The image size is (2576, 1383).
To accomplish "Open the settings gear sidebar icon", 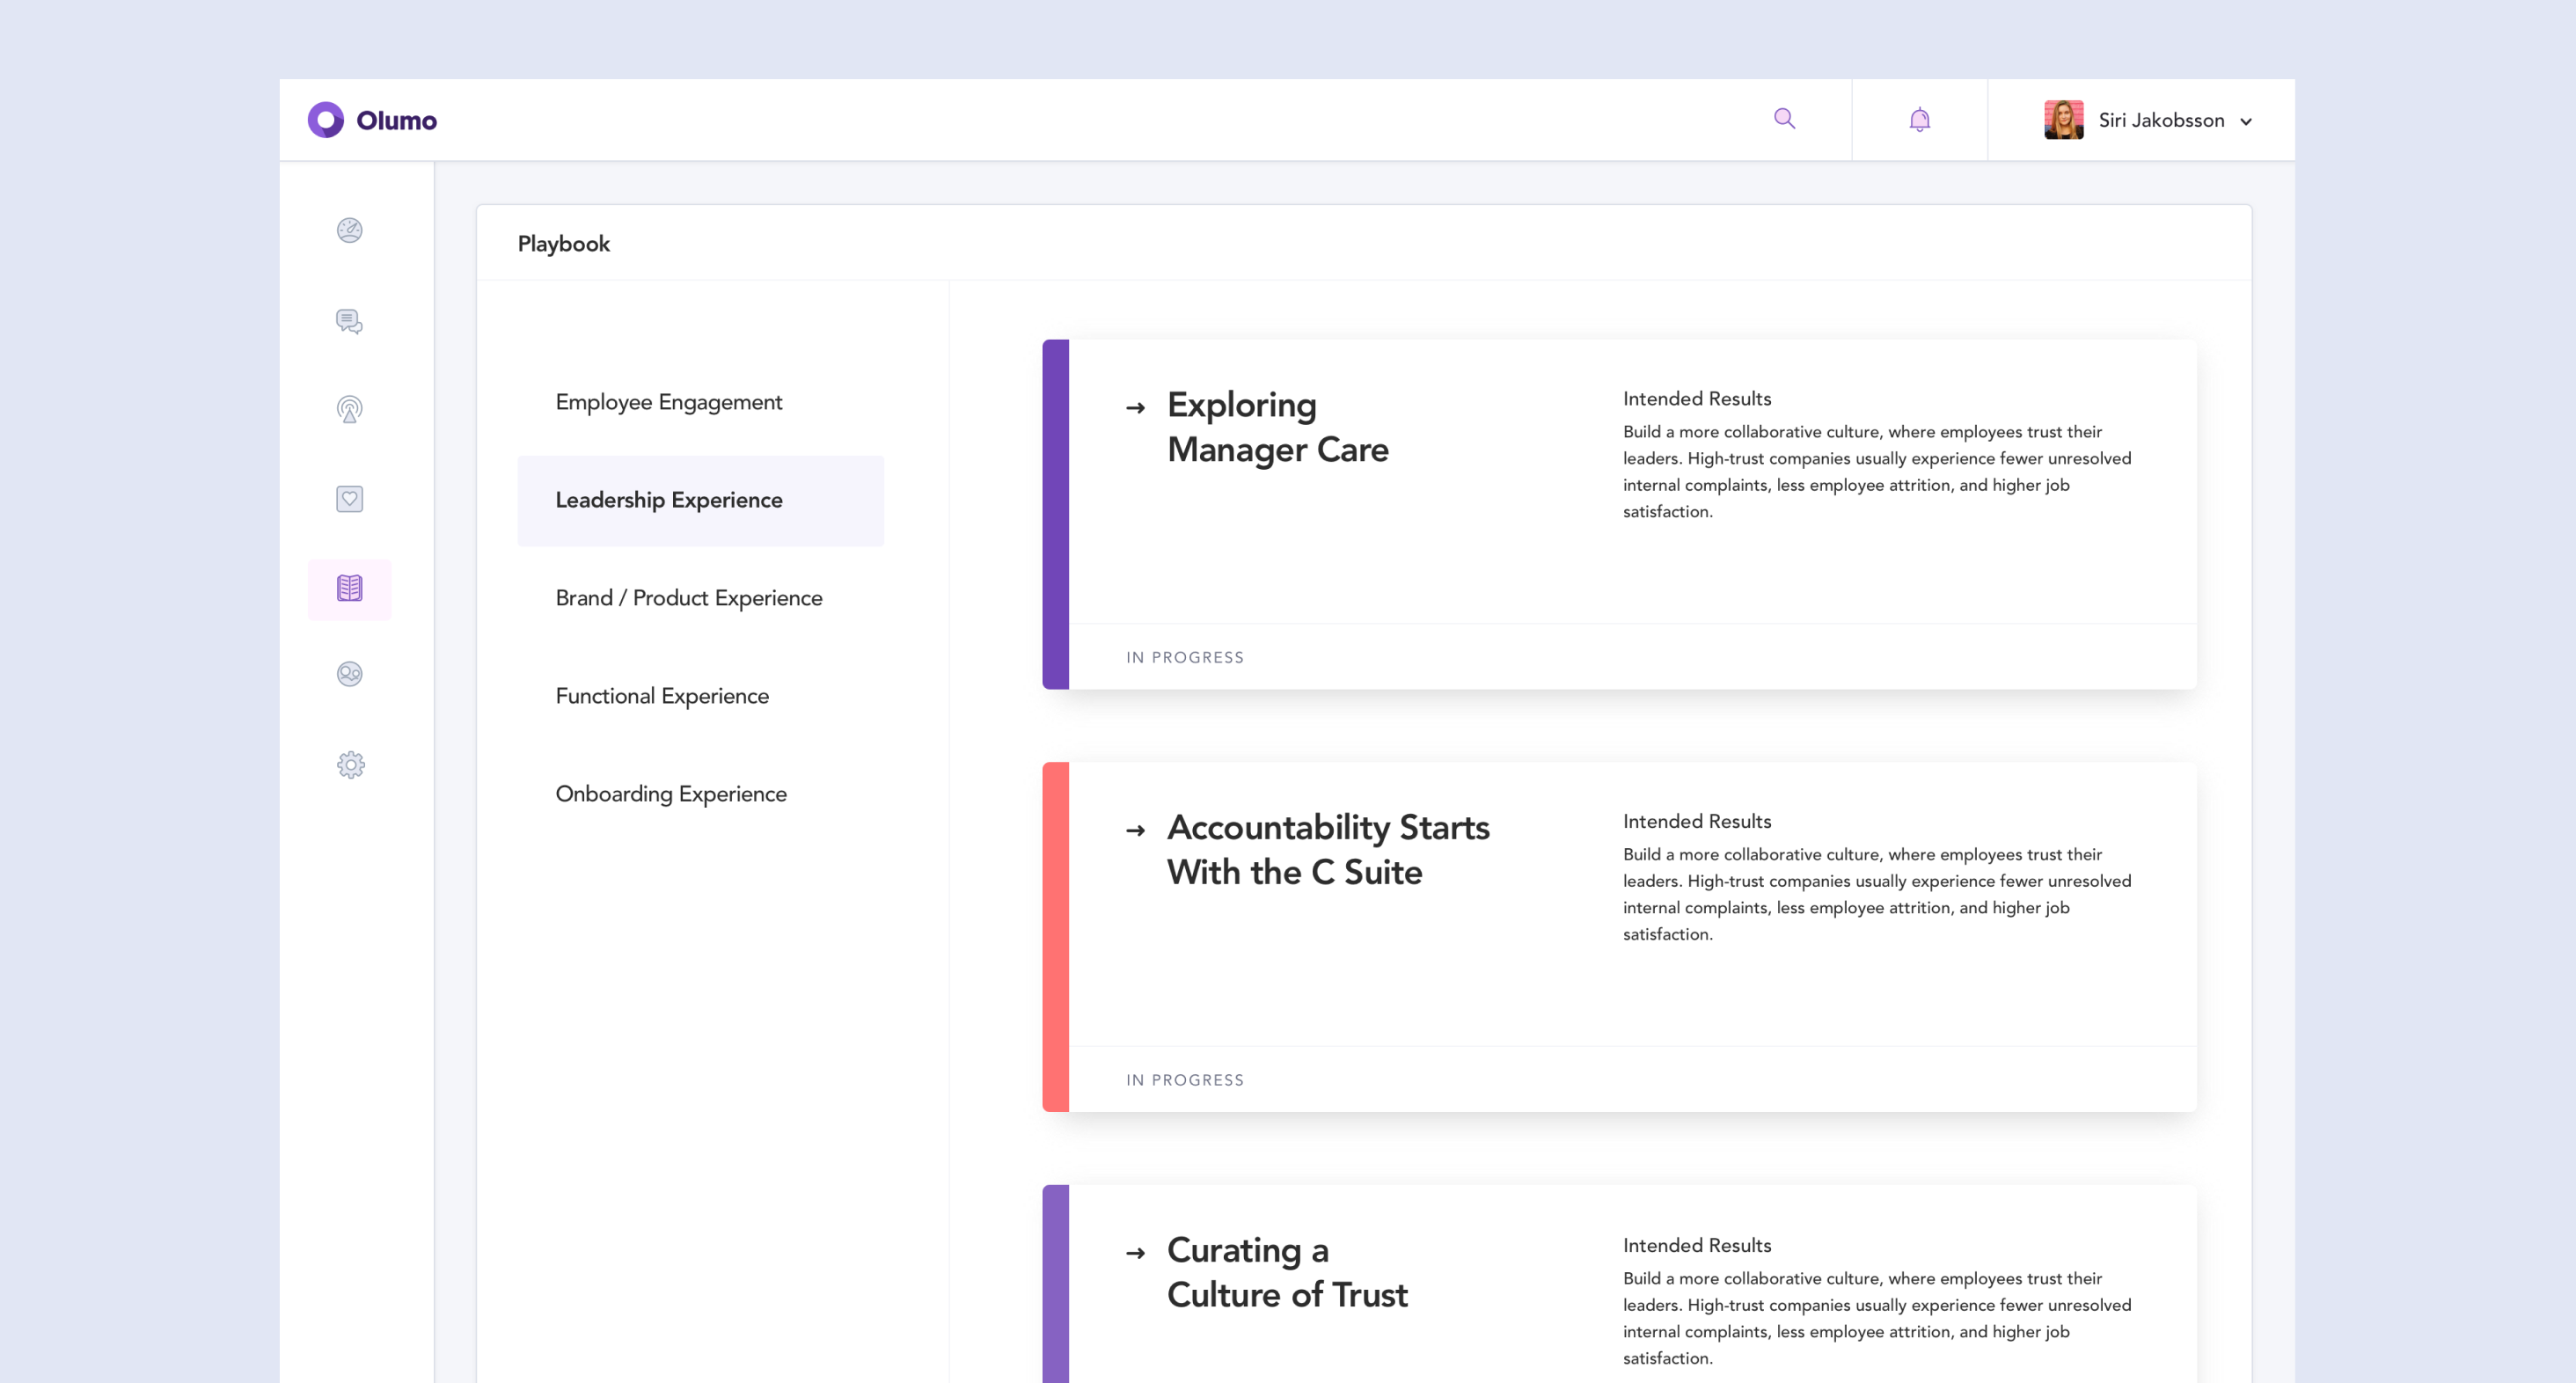I will [x=350, y=765].
